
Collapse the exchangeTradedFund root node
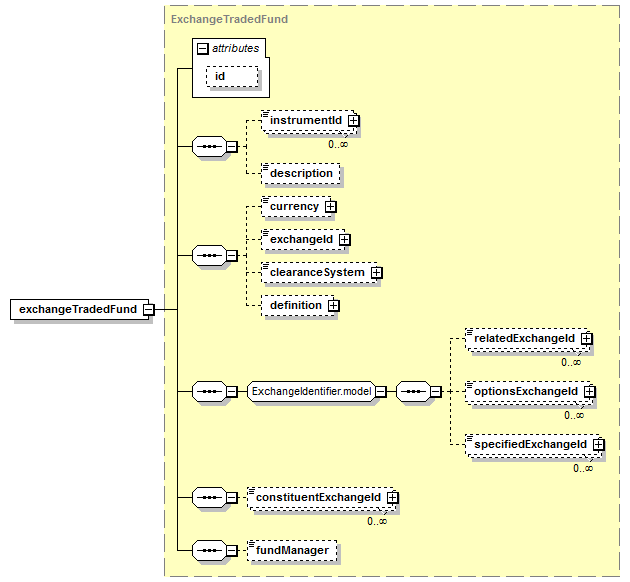(x=148, y=309)
